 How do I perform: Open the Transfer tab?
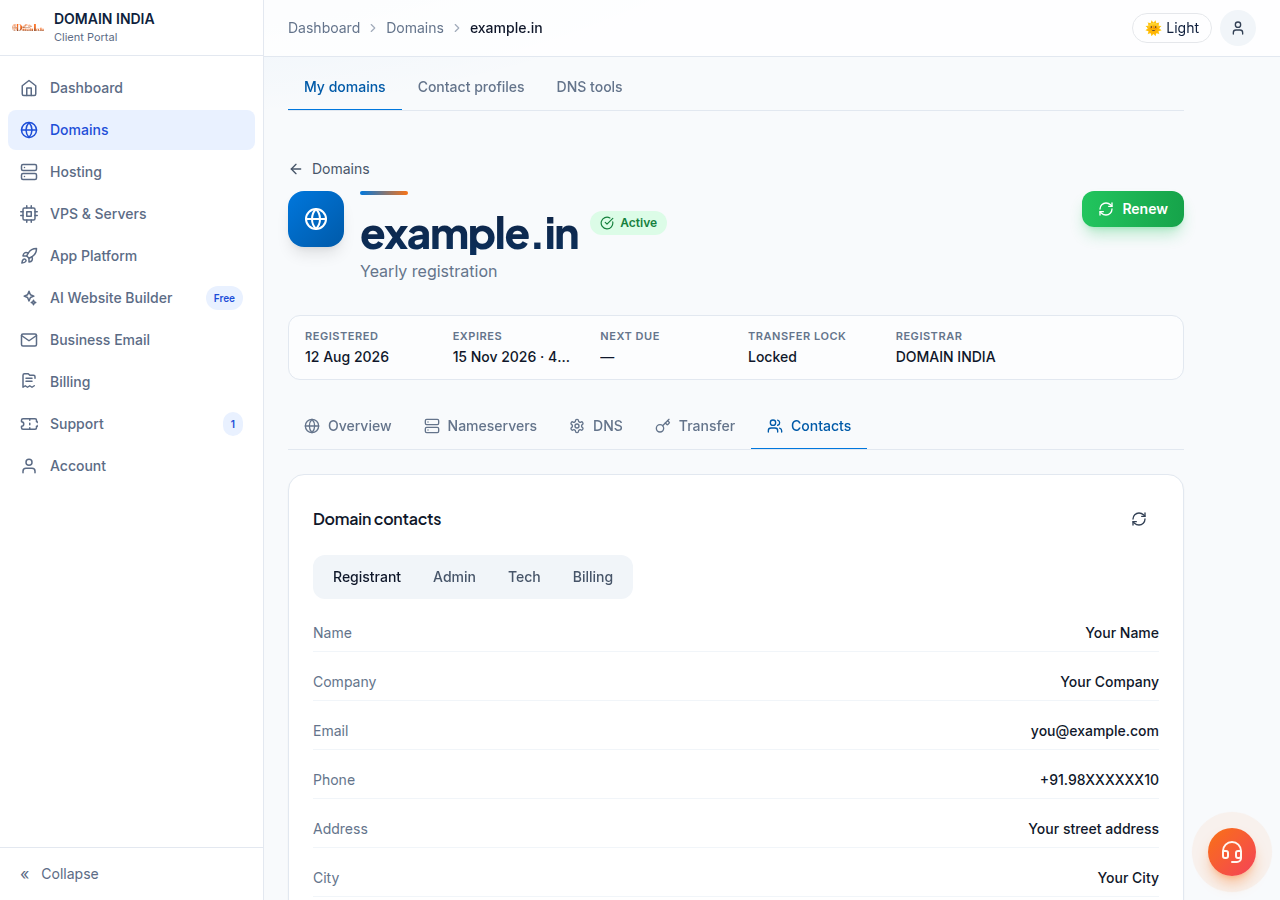(x=695, y=426)
